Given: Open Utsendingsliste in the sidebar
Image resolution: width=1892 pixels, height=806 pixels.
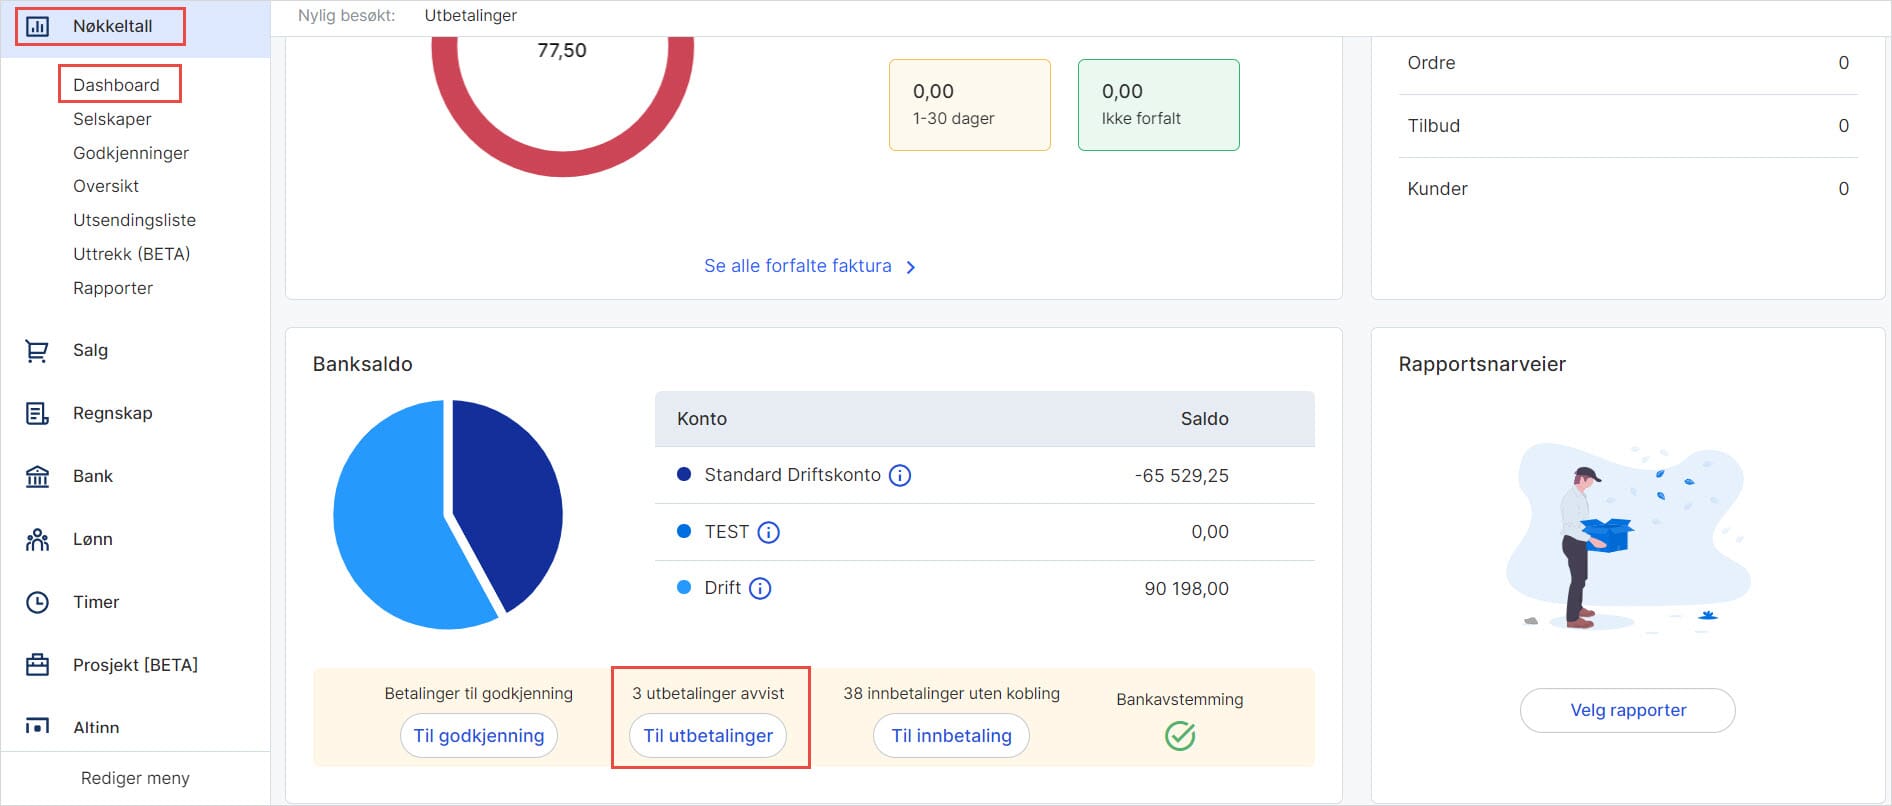Looking at the screenshot, I should [x=134, y=220].
